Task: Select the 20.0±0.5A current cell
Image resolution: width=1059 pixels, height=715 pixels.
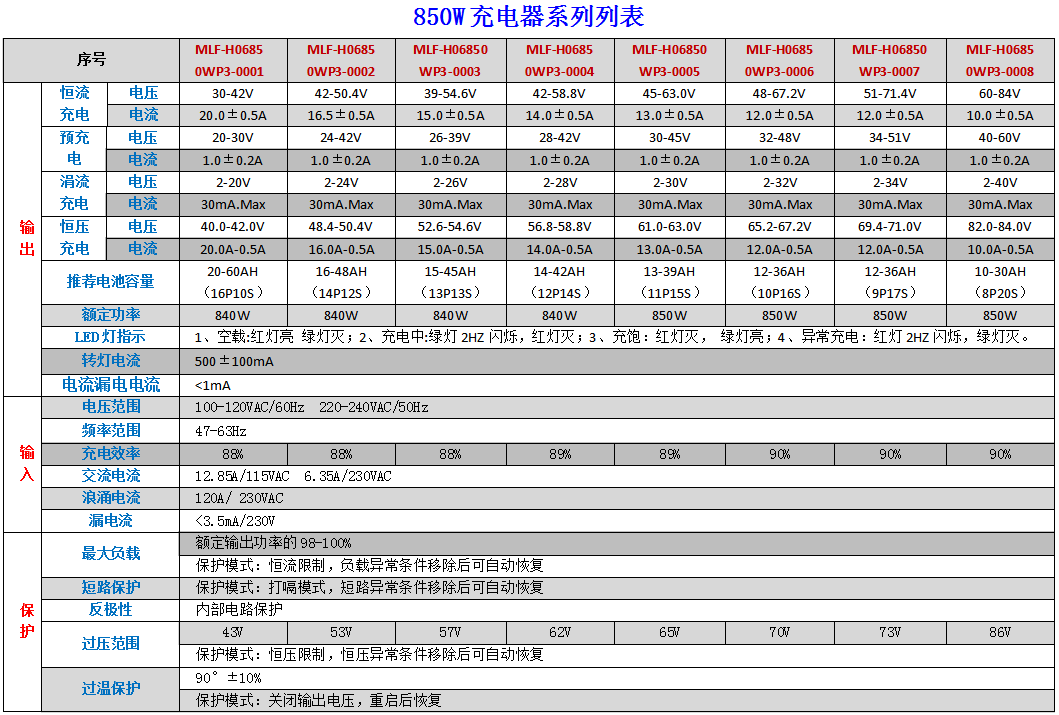Action: click(232, 115)
